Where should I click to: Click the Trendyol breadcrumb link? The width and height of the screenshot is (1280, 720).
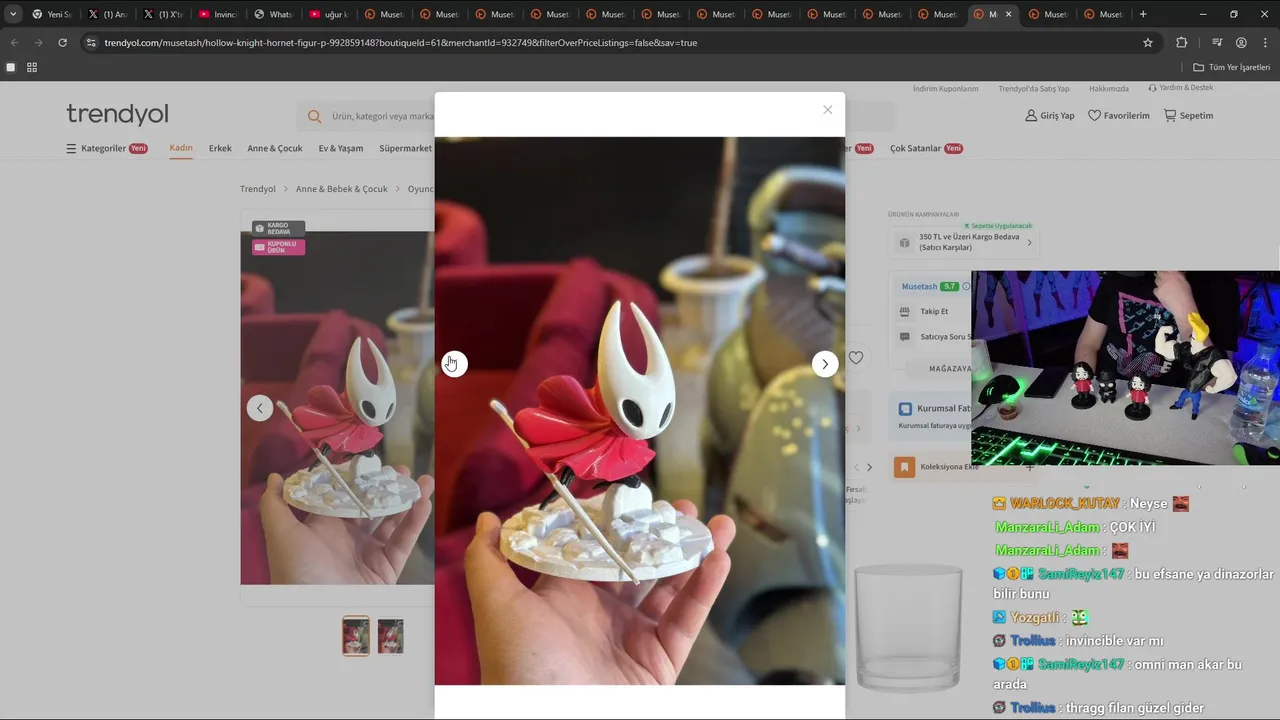[x=257, y=189]
